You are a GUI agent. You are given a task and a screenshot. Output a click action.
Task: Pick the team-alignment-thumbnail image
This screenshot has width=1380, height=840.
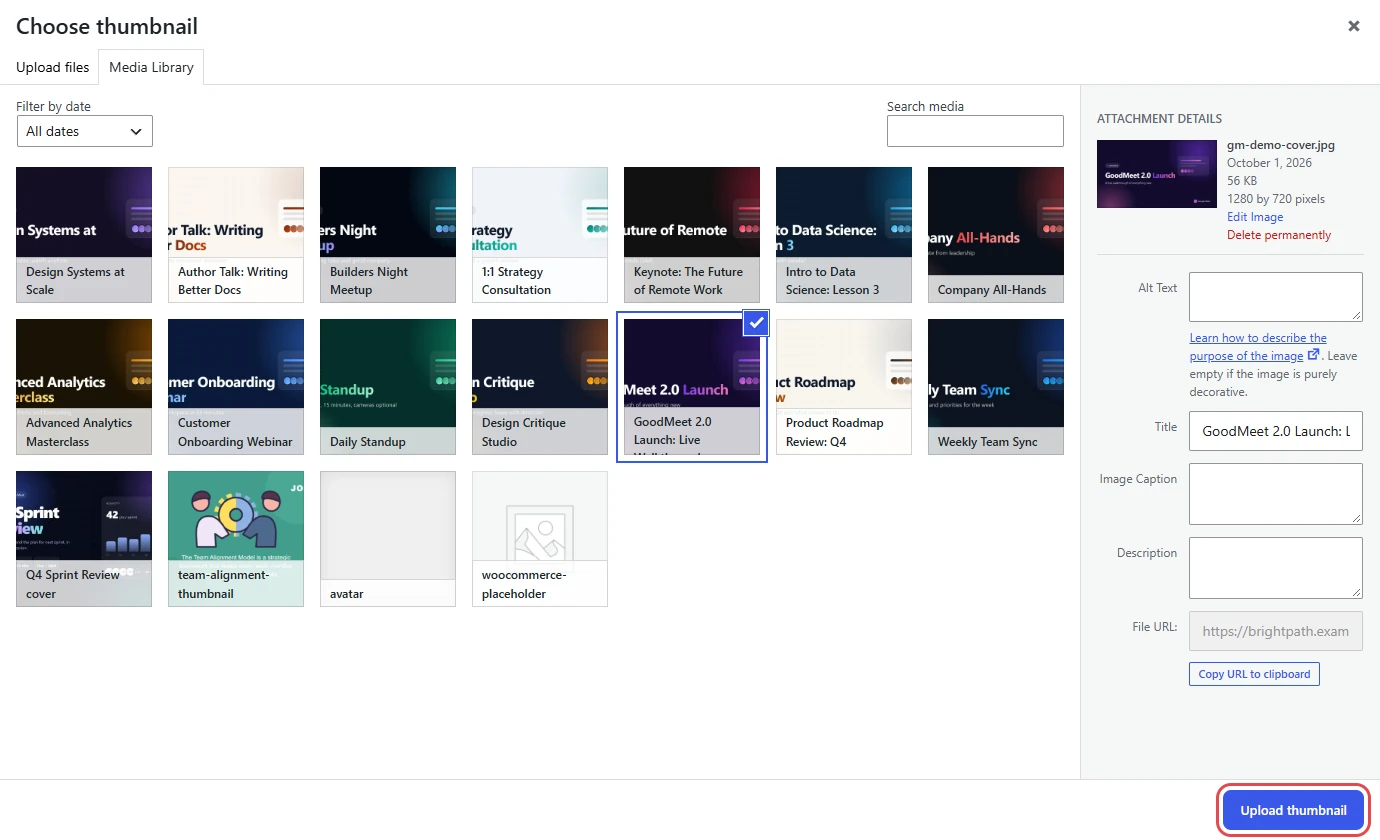[236, 539]
